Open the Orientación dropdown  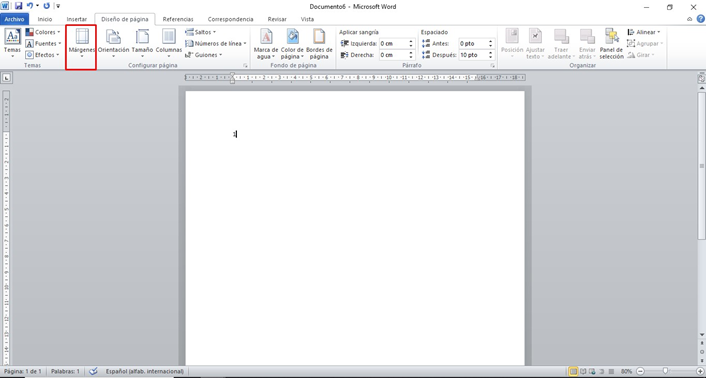[x=113, y=43]
